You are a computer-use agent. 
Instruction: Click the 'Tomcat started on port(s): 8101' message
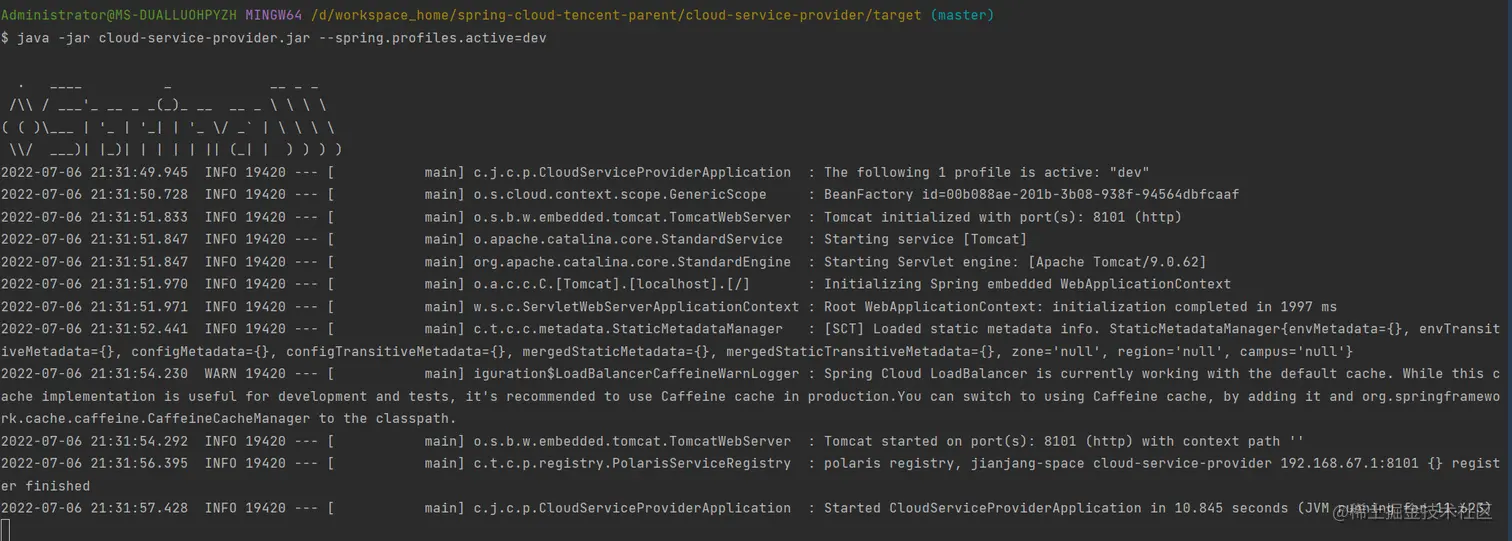(1065, 441)
